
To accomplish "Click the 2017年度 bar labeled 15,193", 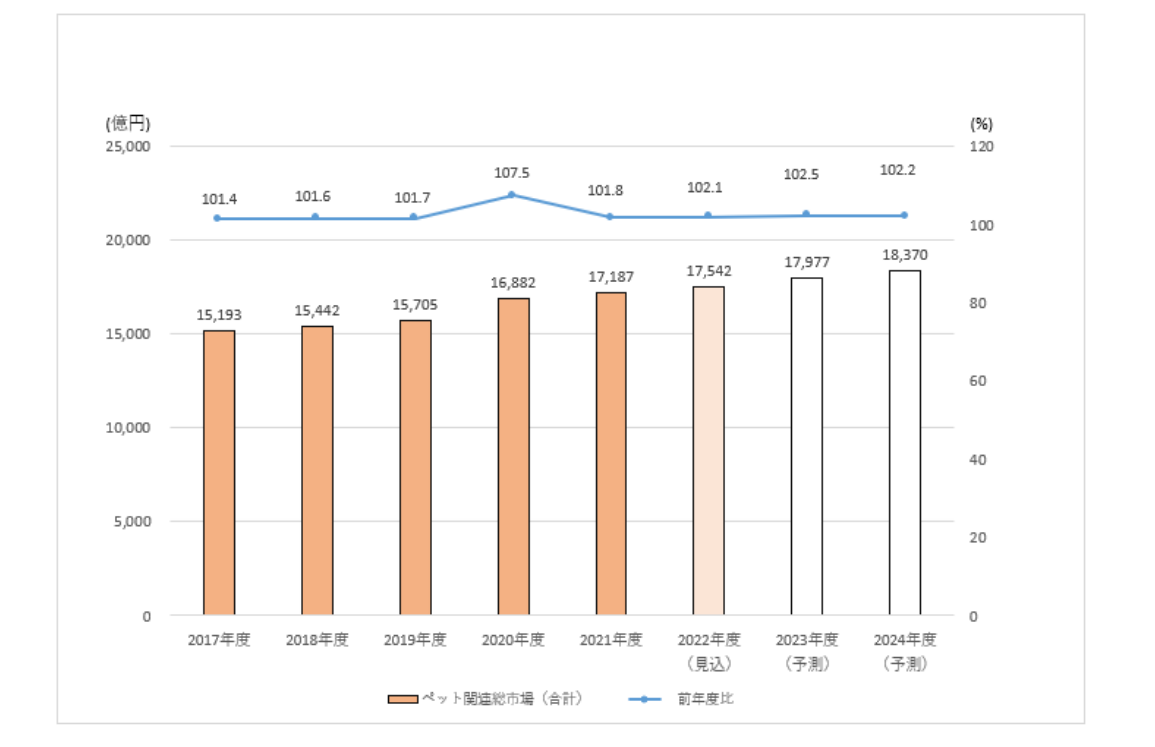I will point(219,472).
